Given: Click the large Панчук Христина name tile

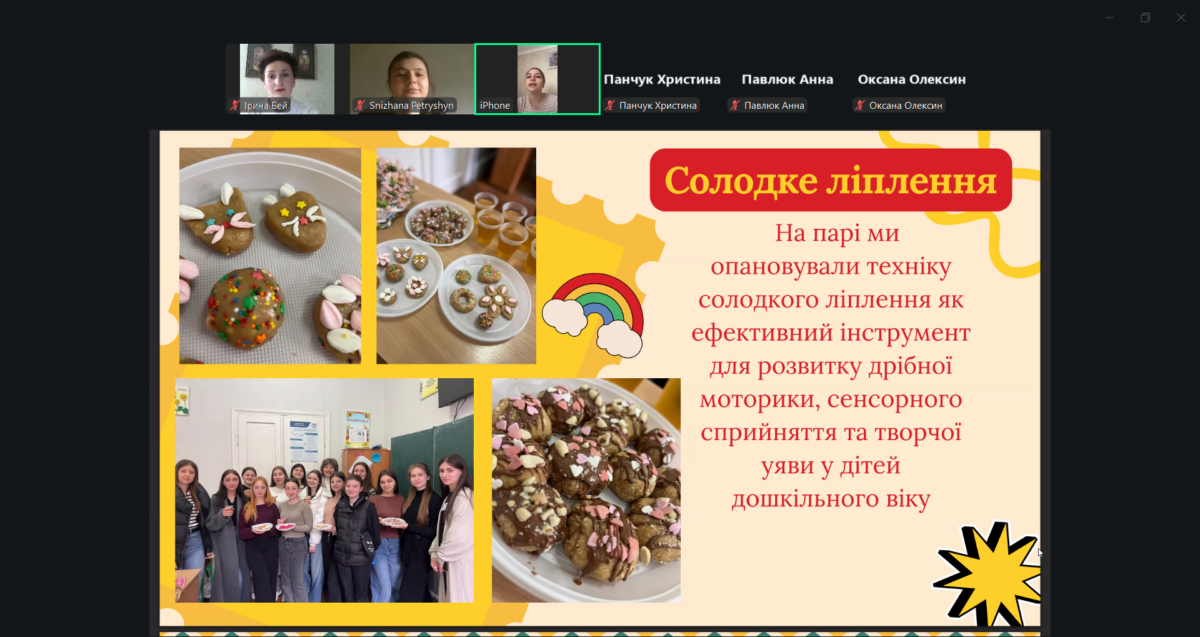Looking at the screenshot, I should [662, 79].
